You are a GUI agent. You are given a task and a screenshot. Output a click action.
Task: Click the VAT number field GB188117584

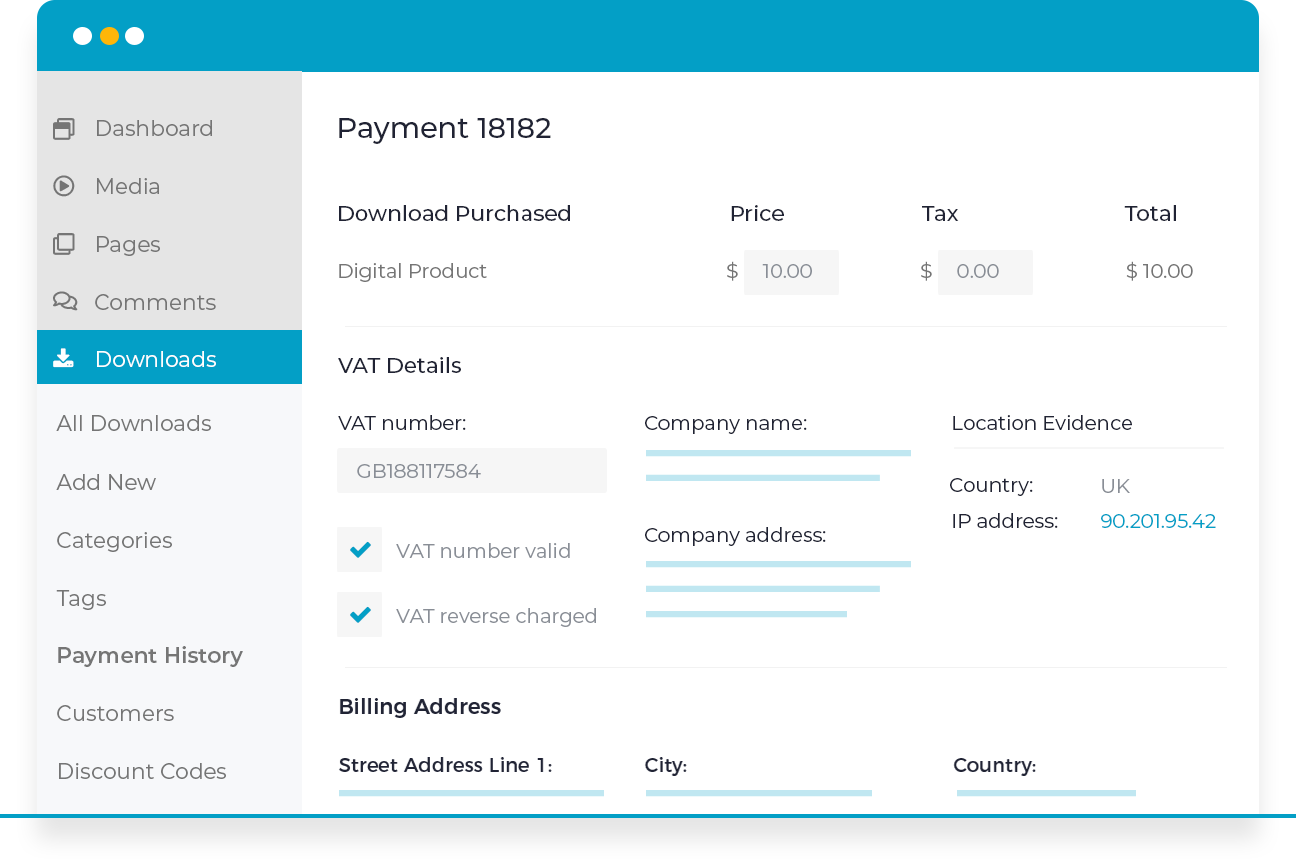(x=471, y=470)
